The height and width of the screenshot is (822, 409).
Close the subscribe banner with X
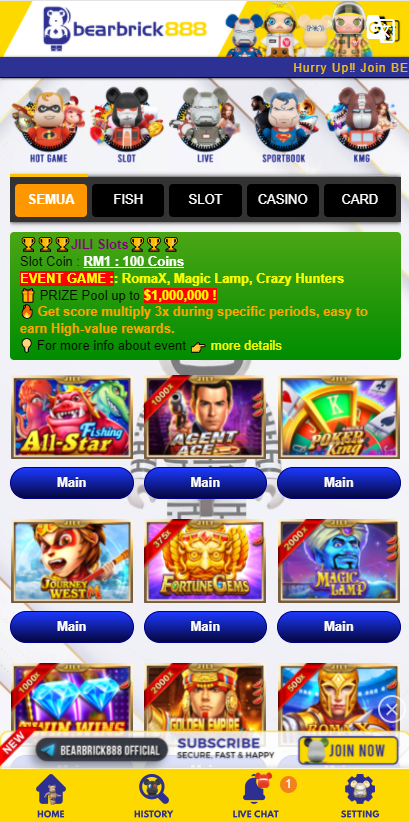[x=391, y=710]
